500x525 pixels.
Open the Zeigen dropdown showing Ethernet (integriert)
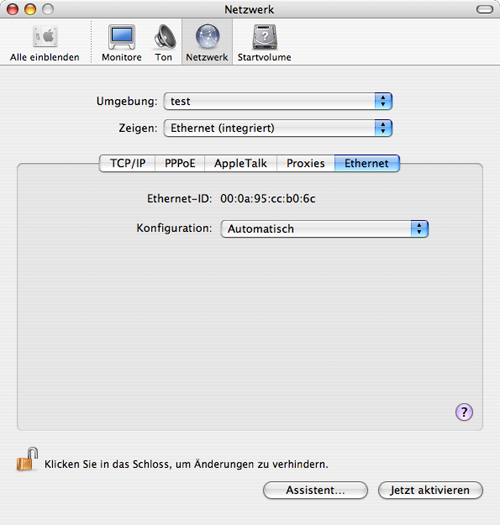(278, 128)
